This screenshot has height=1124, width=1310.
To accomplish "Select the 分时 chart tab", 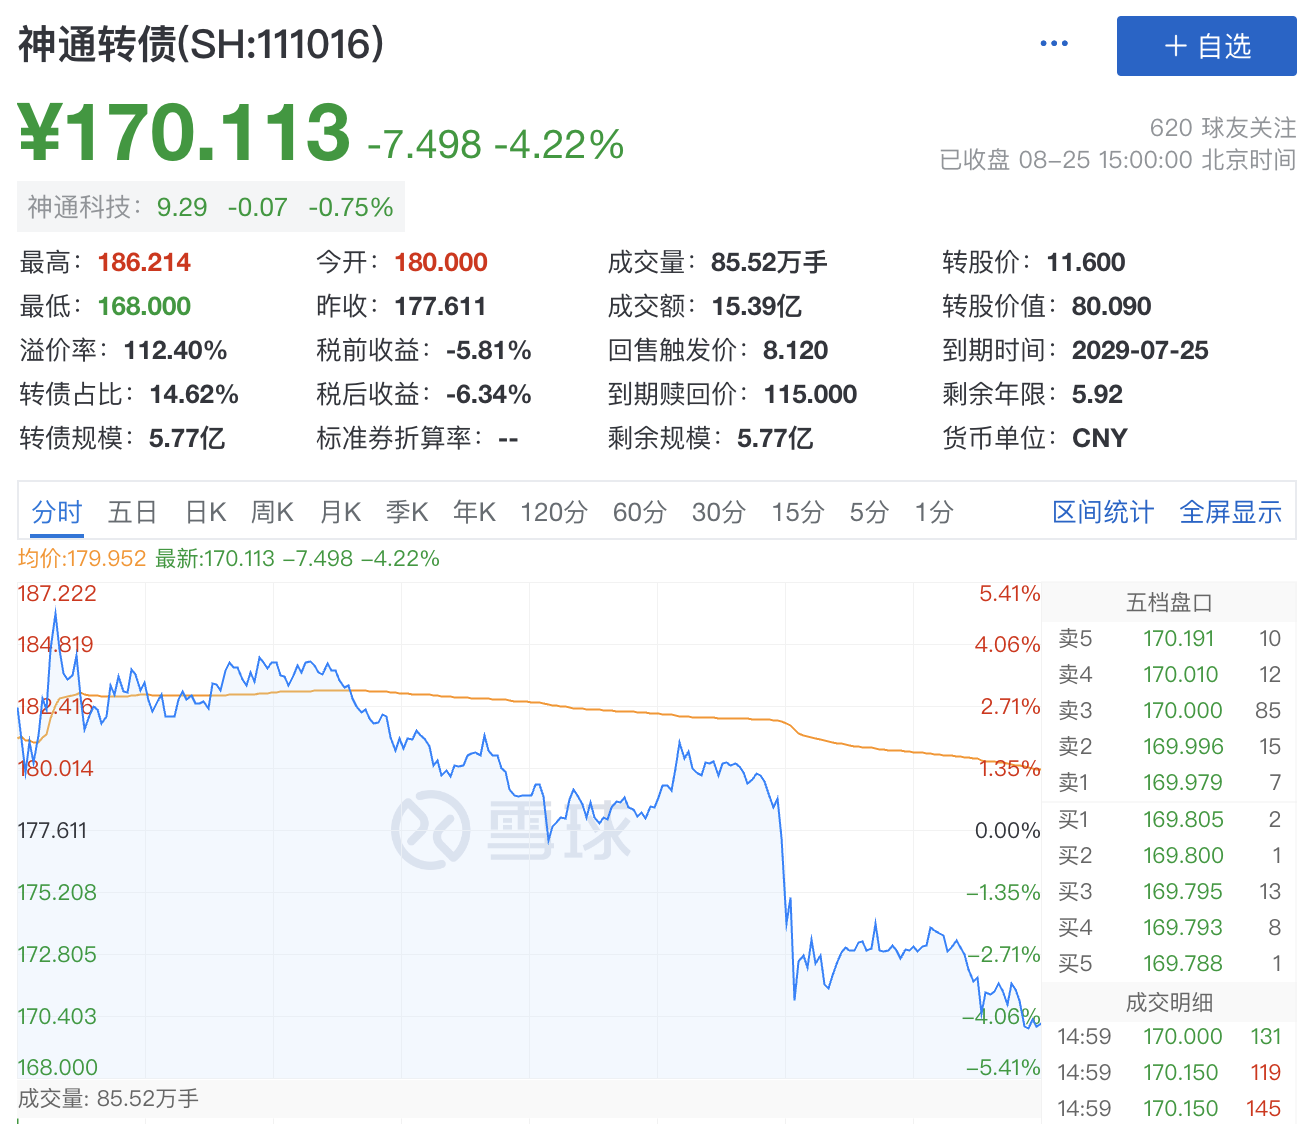I will 57,513.
